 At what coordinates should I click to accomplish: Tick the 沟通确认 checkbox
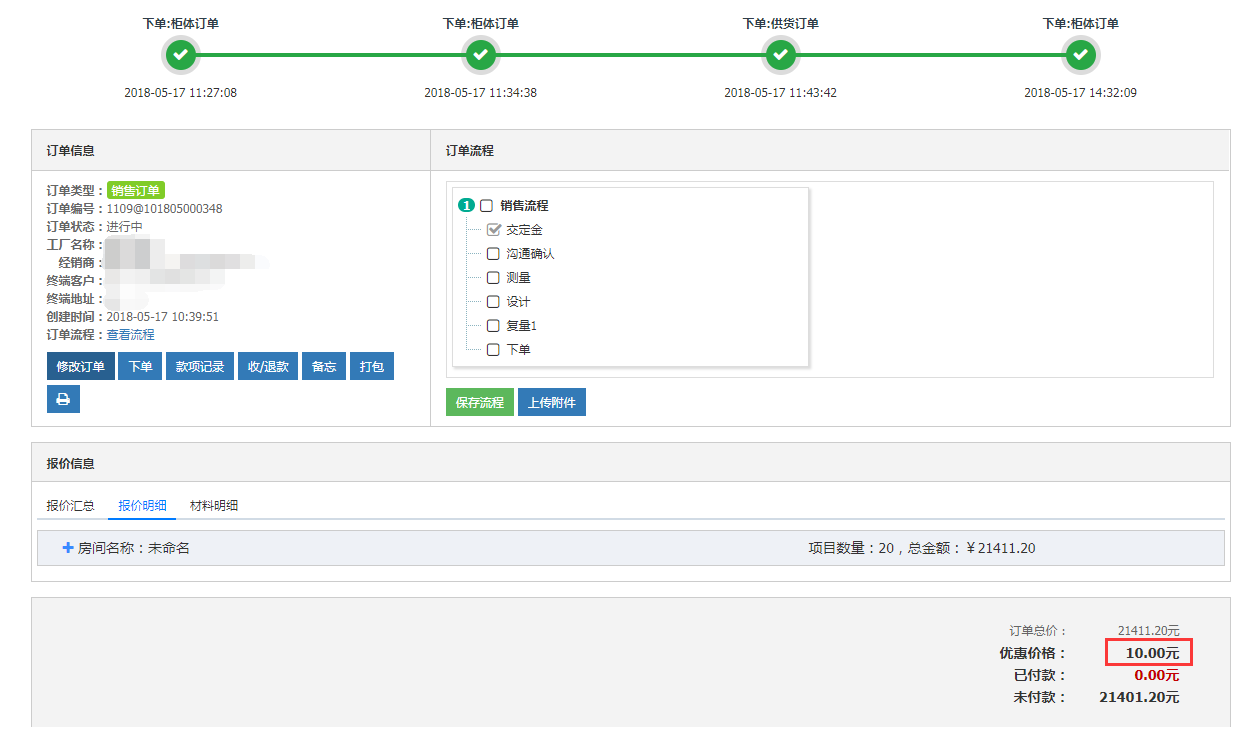[x=493, y=254]
